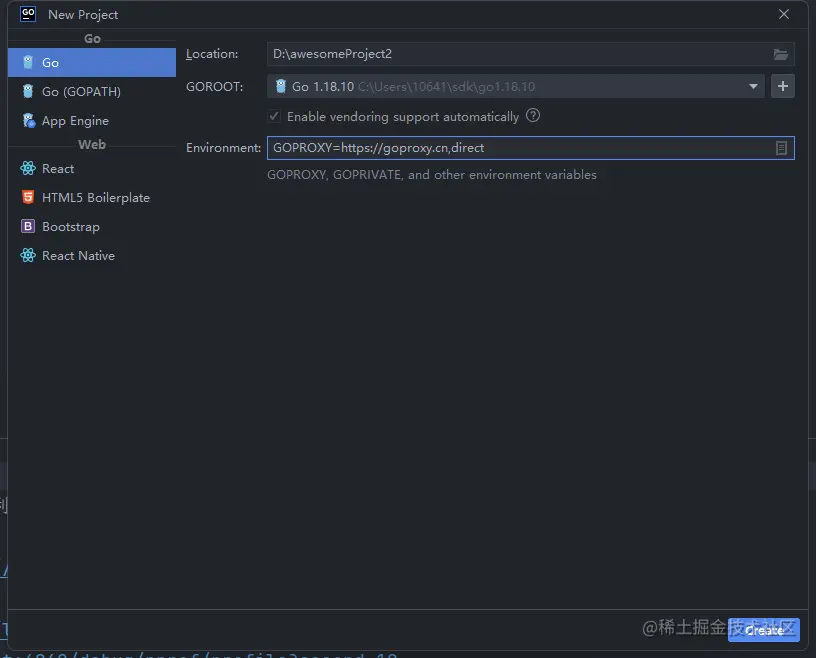Click the Environment label
Image resolution: width=816 pixels, height=658 pixels.
click(223, 148)
